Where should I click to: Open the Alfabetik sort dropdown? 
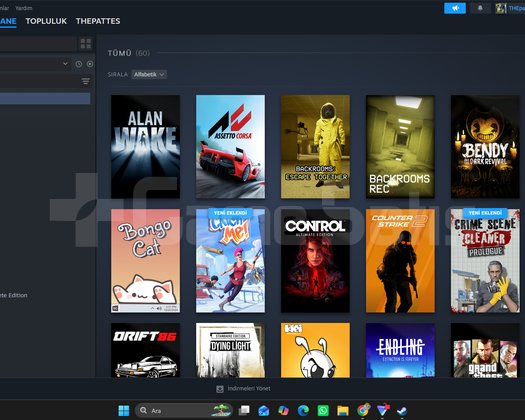click(149, 74)
